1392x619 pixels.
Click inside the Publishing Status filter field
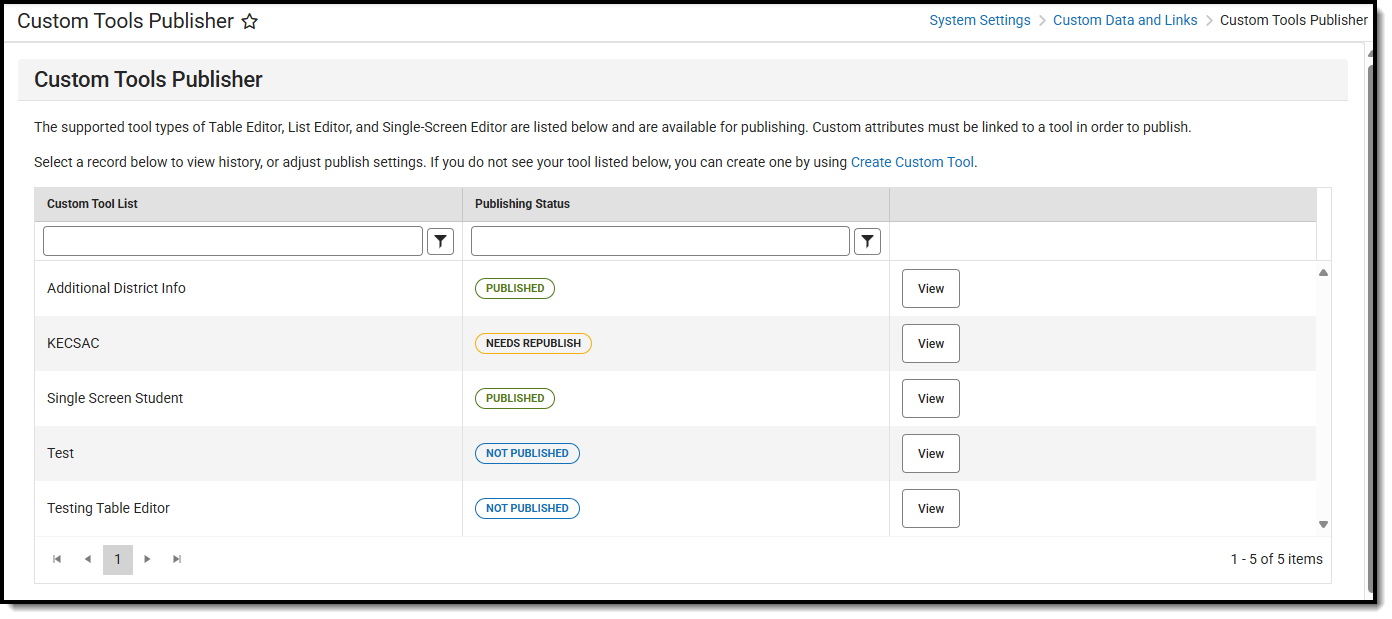660,240
